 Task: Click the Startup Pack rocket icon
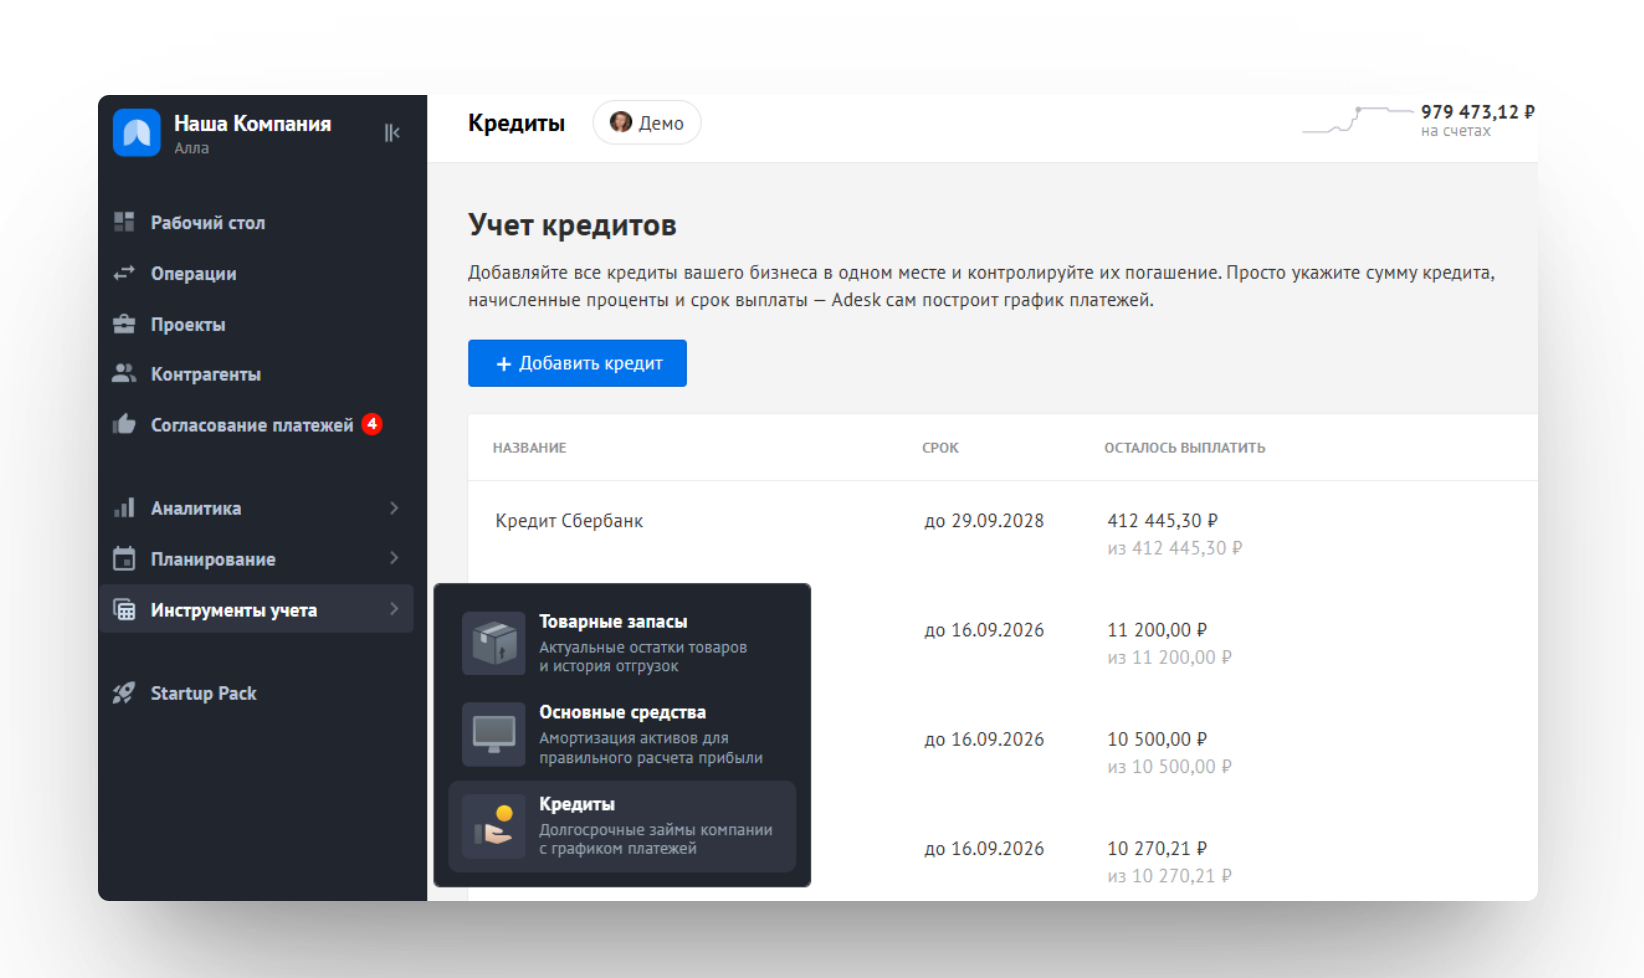coord(124,693)
